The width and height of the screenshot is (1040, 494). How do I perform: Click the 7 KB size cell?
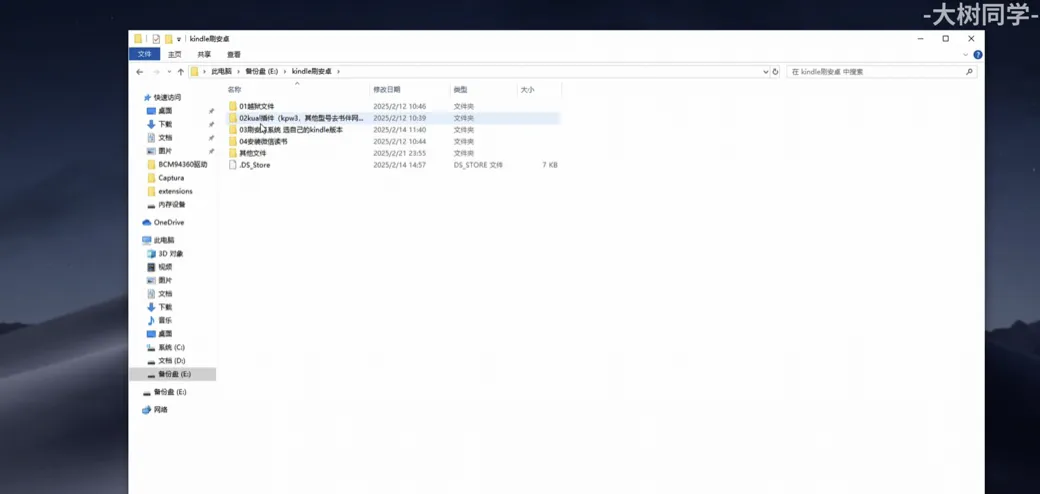[x=550, y=165]
